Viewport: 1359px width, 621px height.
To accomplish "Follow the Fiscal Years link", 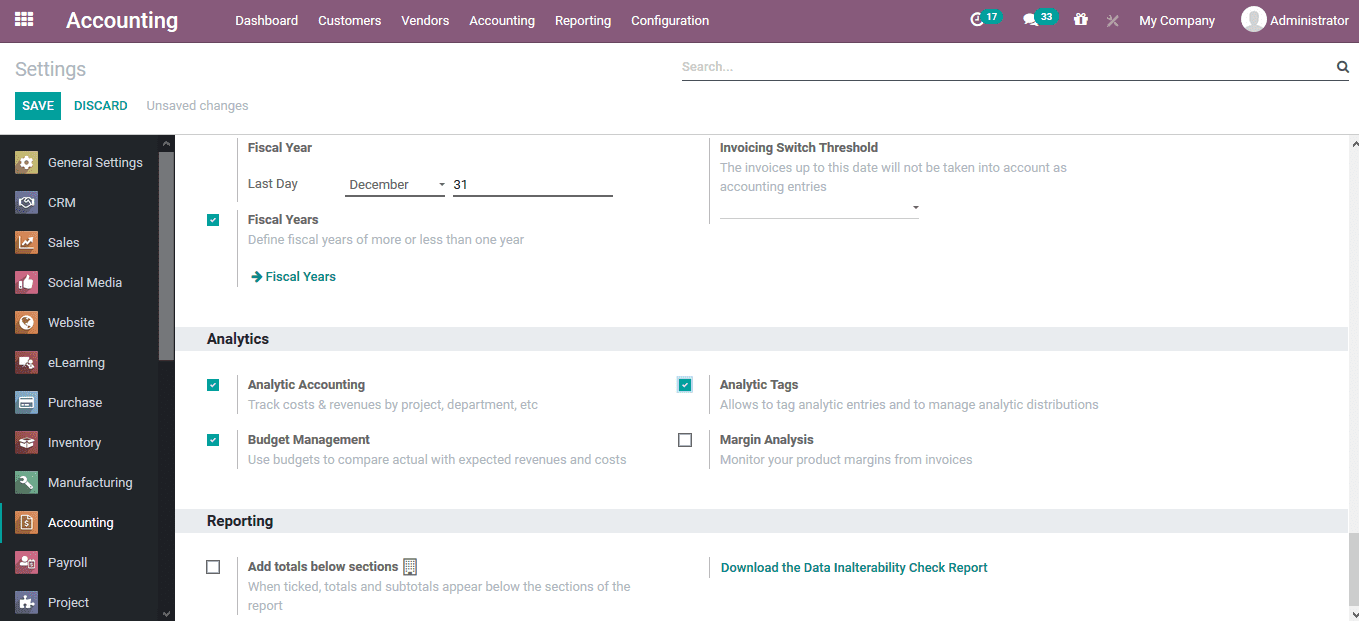I will point(293,276).
